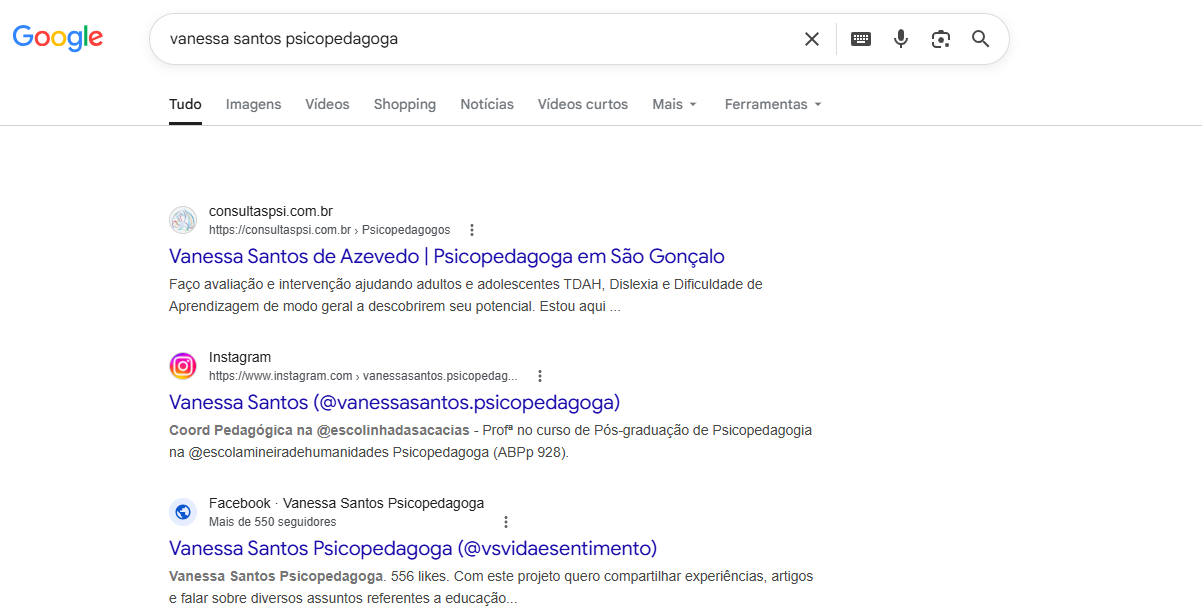Select the Tudo tab
Image resolution: width=1202 pixels, height=615 pixels.
[185, 104]
